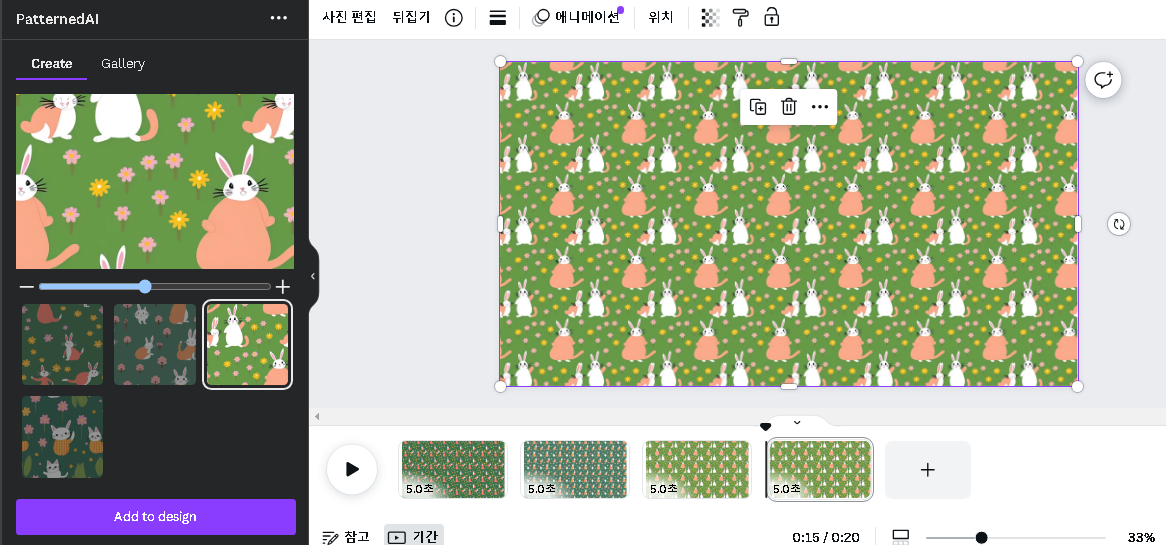The image size is (1166, 545).
Task: Increase pattern scale with the plus icon
Action: click(283, 287)
